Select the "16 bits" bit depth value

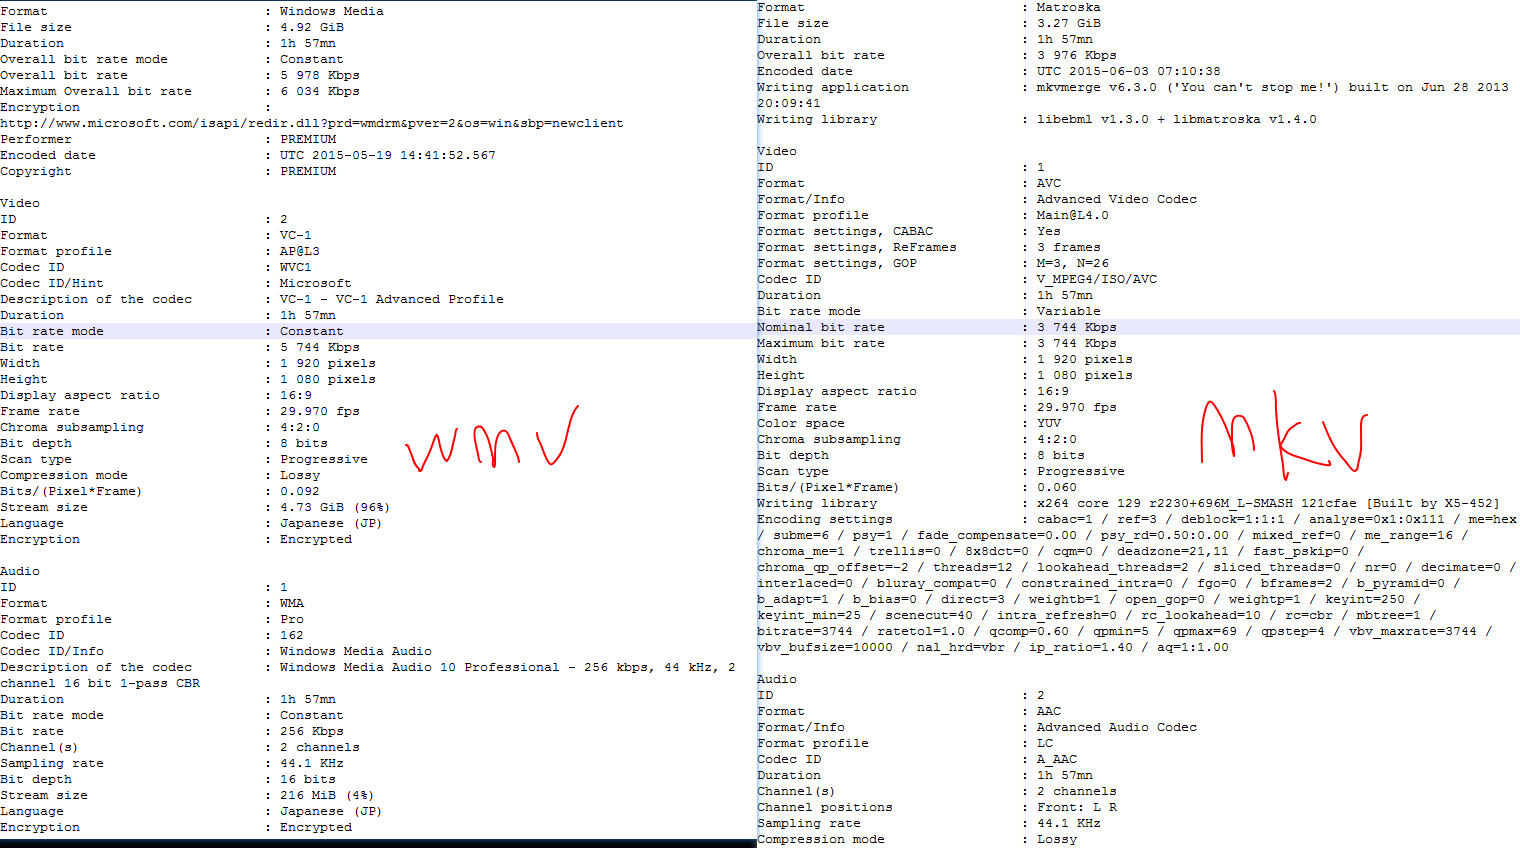[x=307, y=779]
